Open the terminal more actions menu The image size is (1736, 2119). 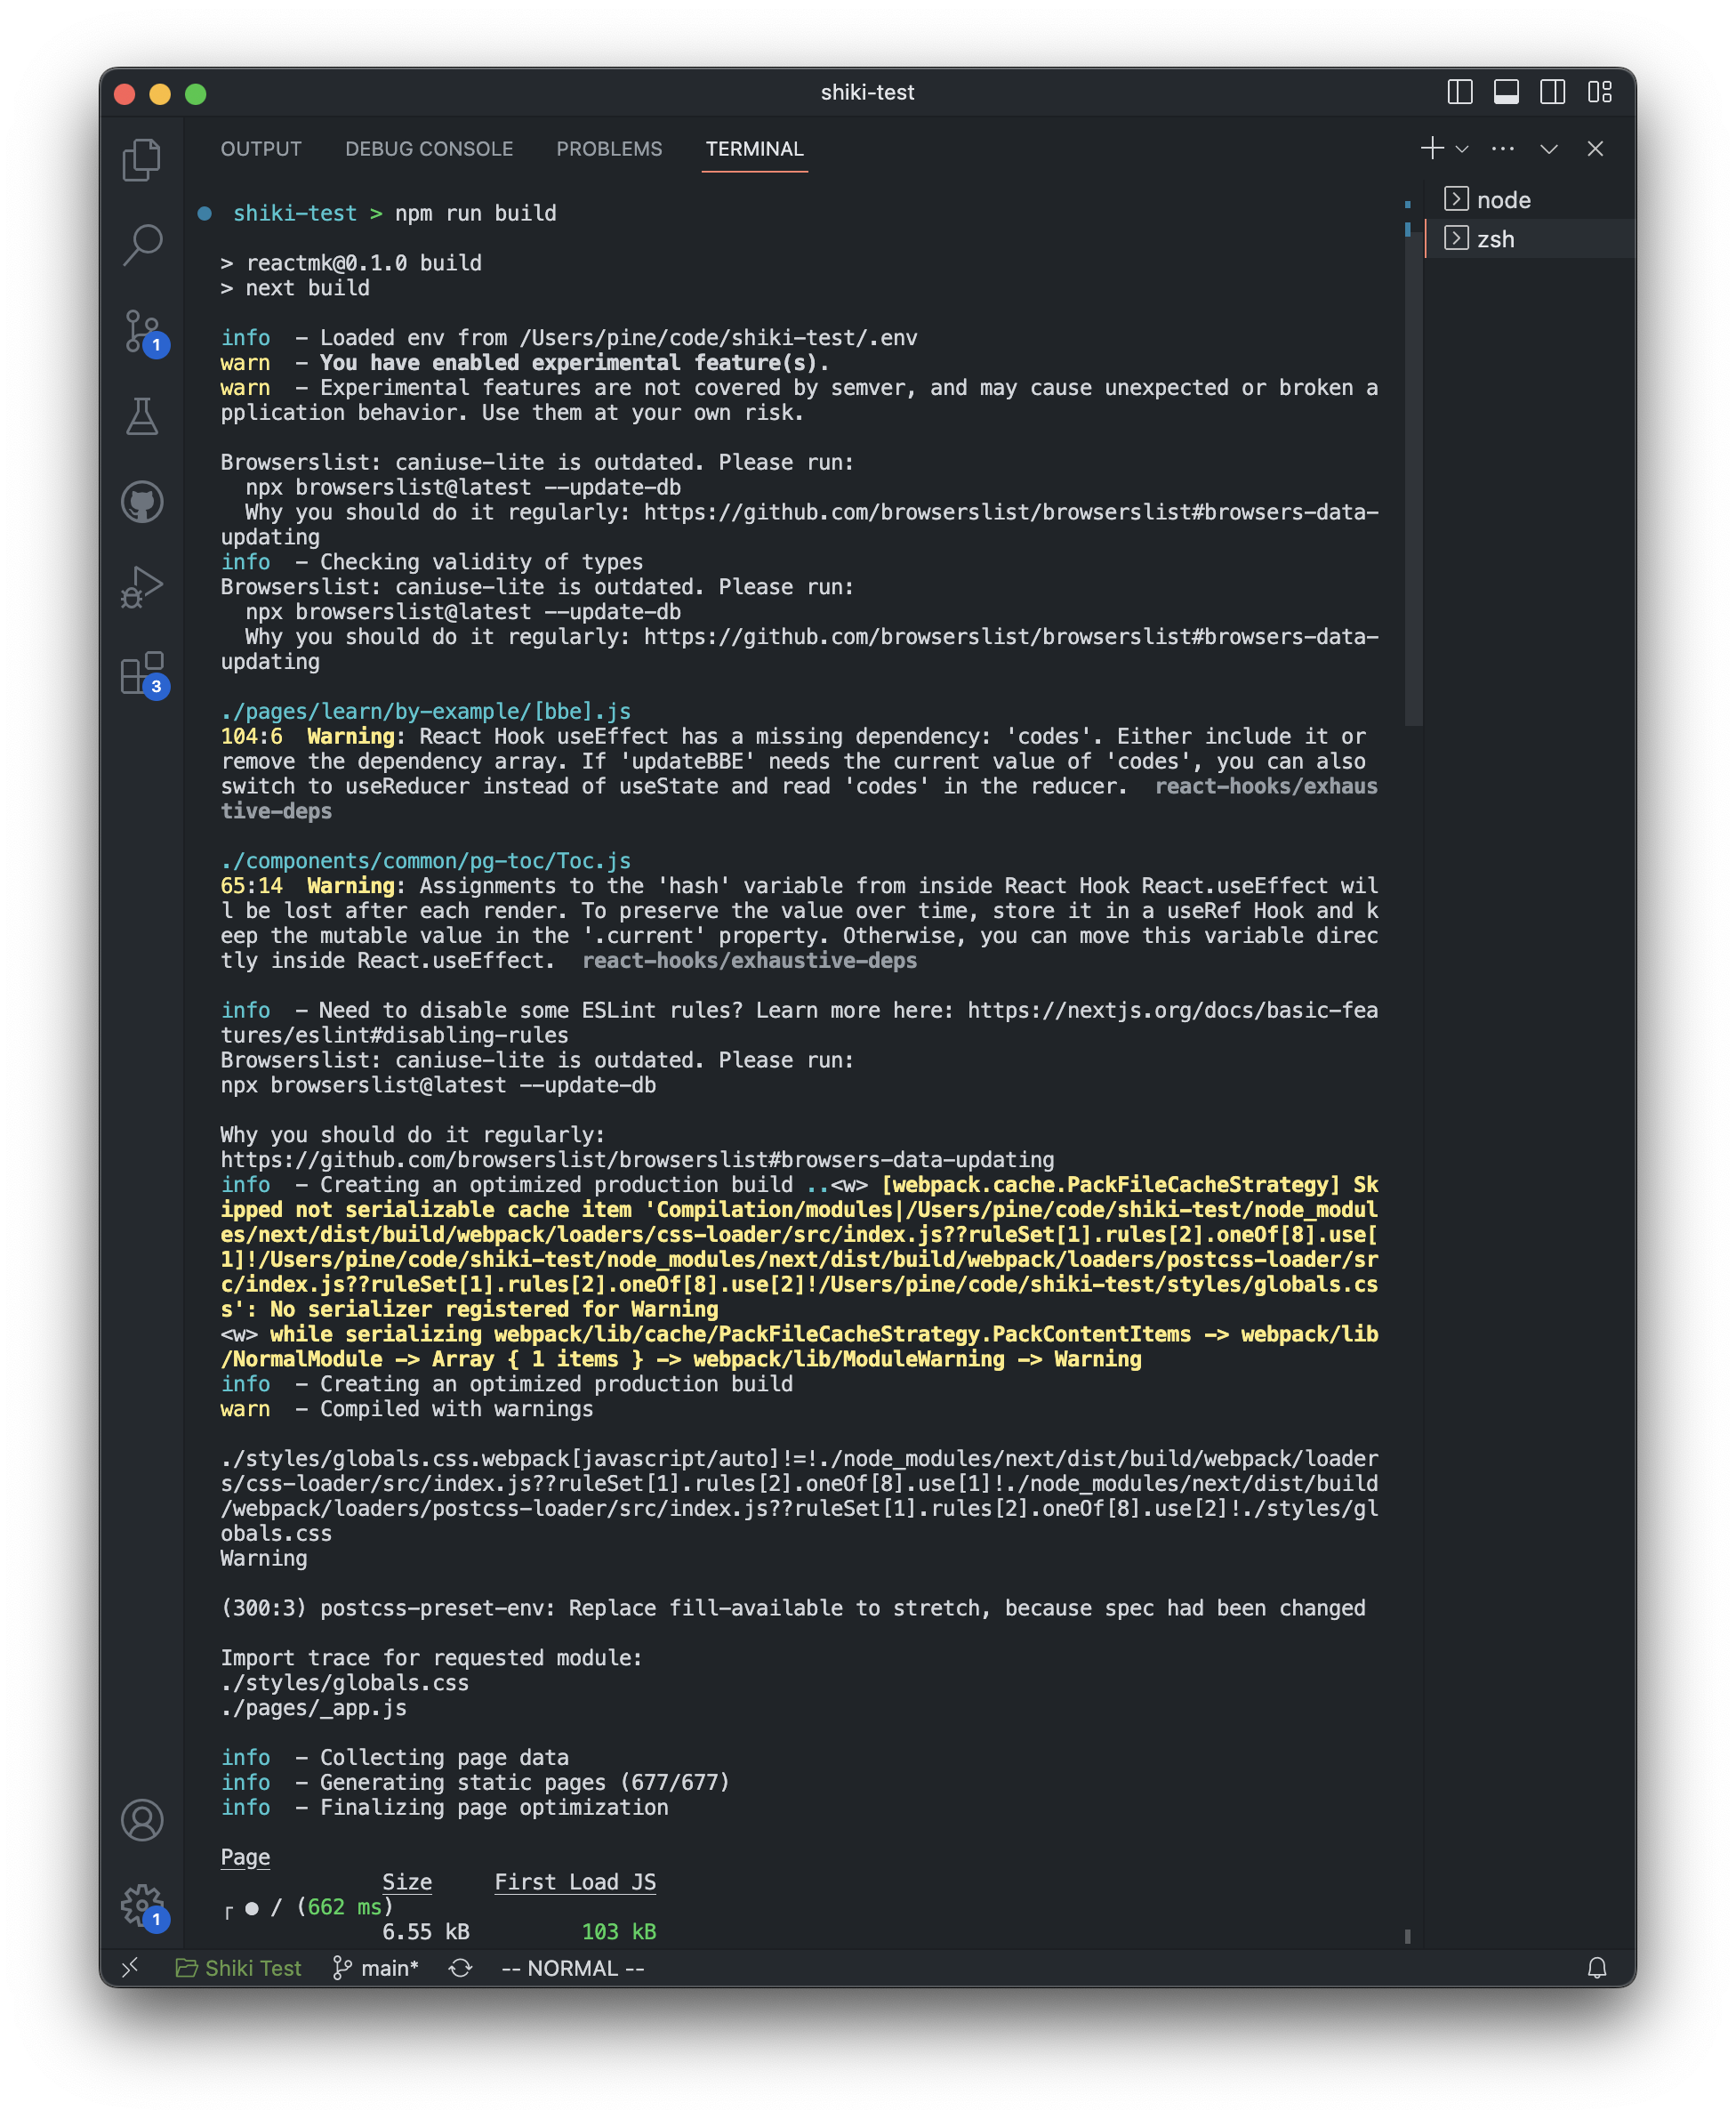(x=1503, y=148)
